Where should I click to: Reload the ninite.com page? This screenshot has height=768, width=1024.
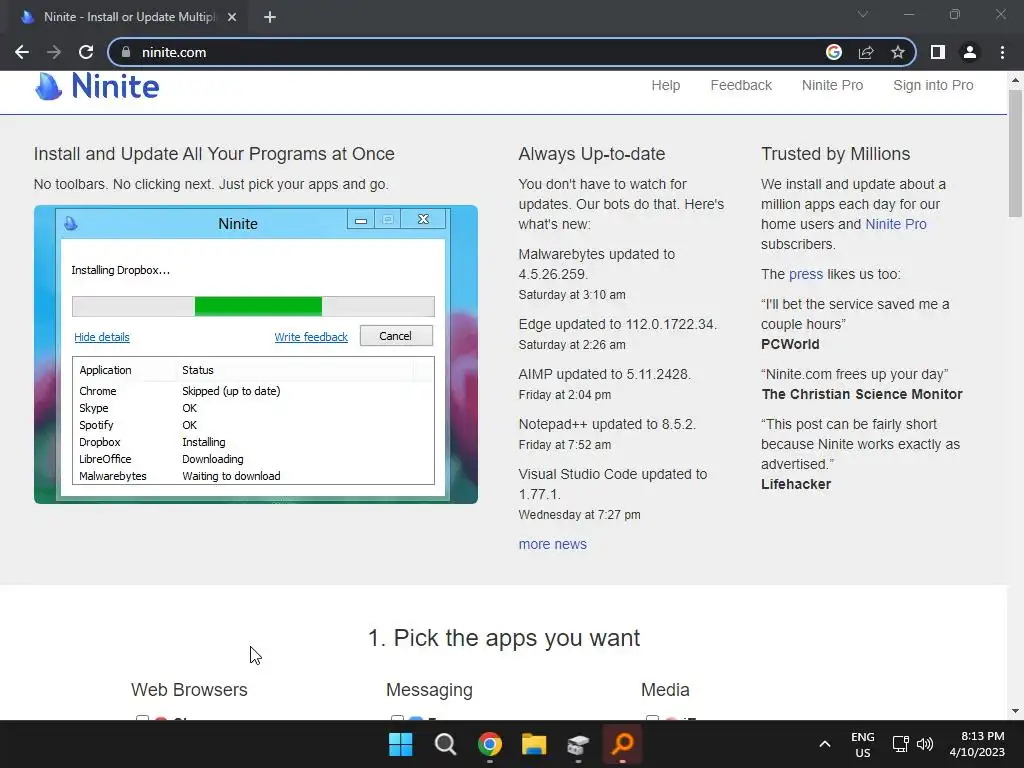pos(86,52)
